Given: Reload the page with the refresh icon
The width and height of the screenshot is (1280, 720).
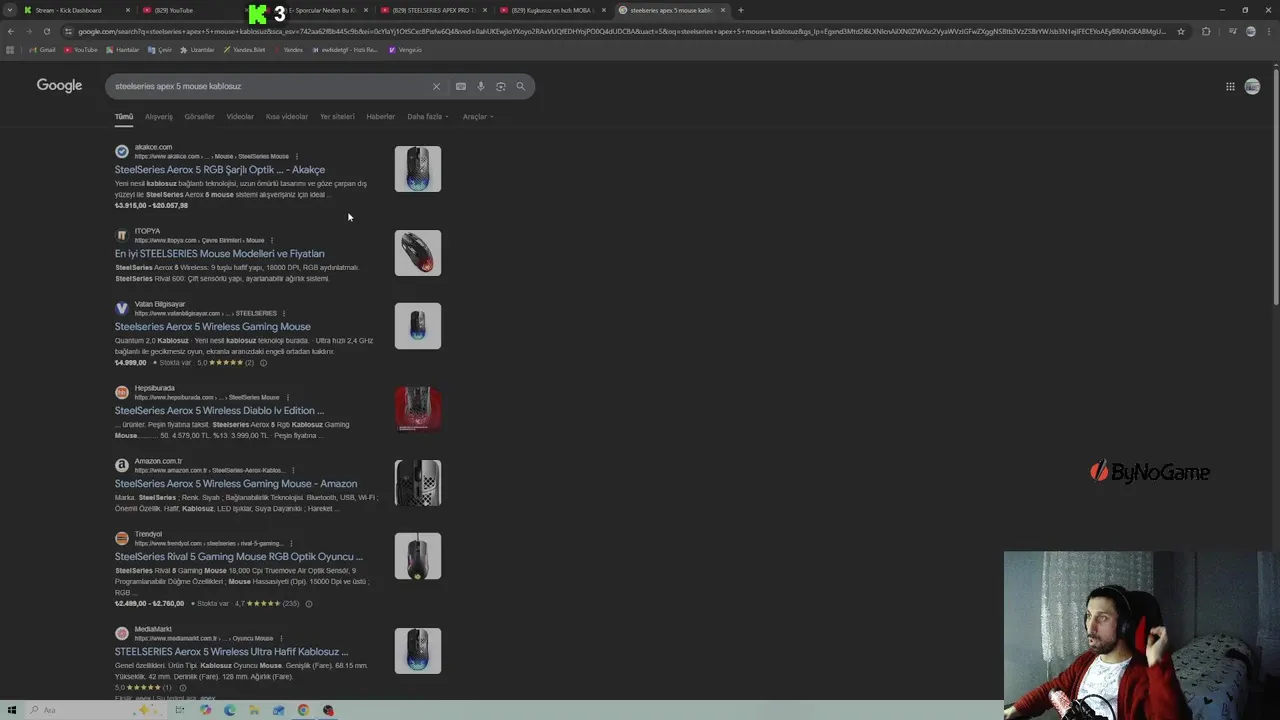Looking at the screenshot, I should tap(46, 31).
